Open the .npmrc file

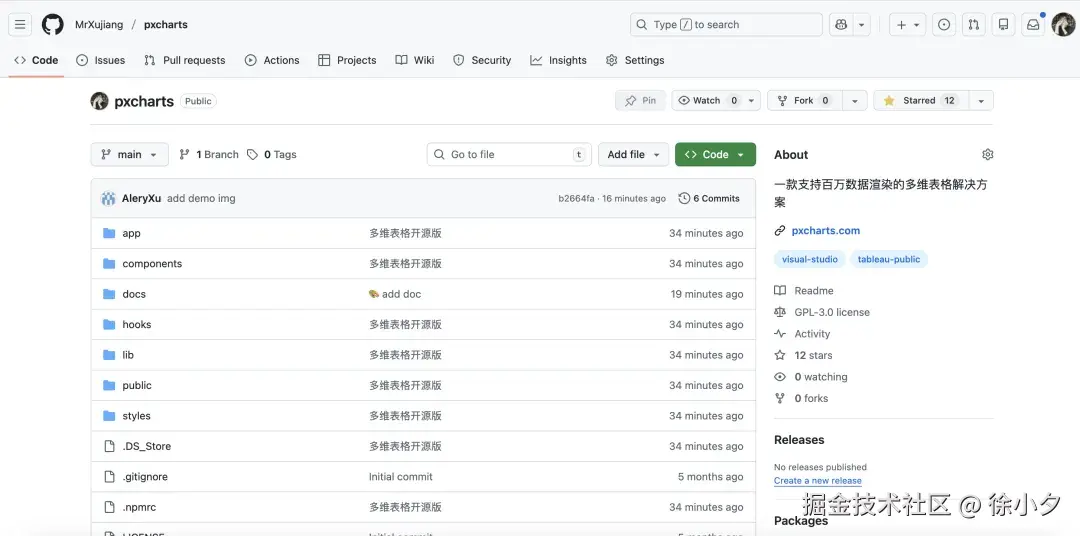139,507
